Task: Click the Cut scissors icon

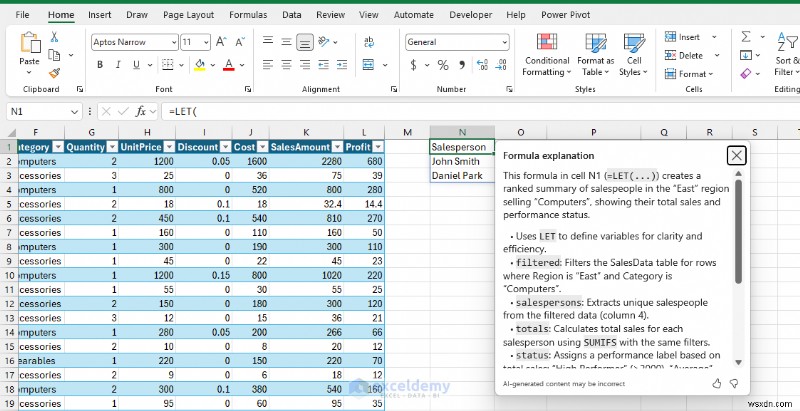Action: click(x=54, y=37)
